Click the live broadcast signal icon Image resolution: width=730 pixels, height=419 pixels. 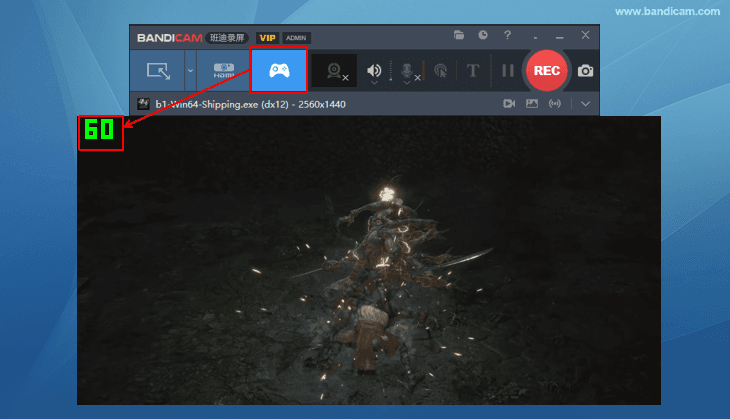point(556,103)
